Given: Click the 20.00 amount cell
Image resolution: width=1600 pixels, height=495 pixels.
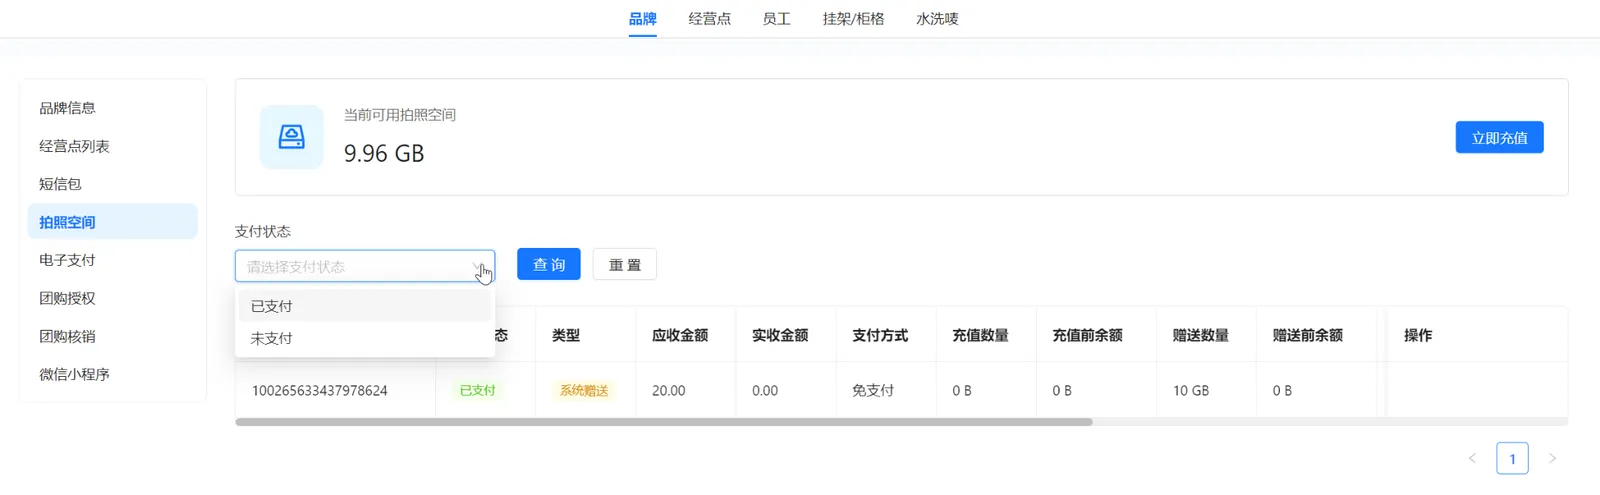Looking at the screenshot, I should point(669,390).
